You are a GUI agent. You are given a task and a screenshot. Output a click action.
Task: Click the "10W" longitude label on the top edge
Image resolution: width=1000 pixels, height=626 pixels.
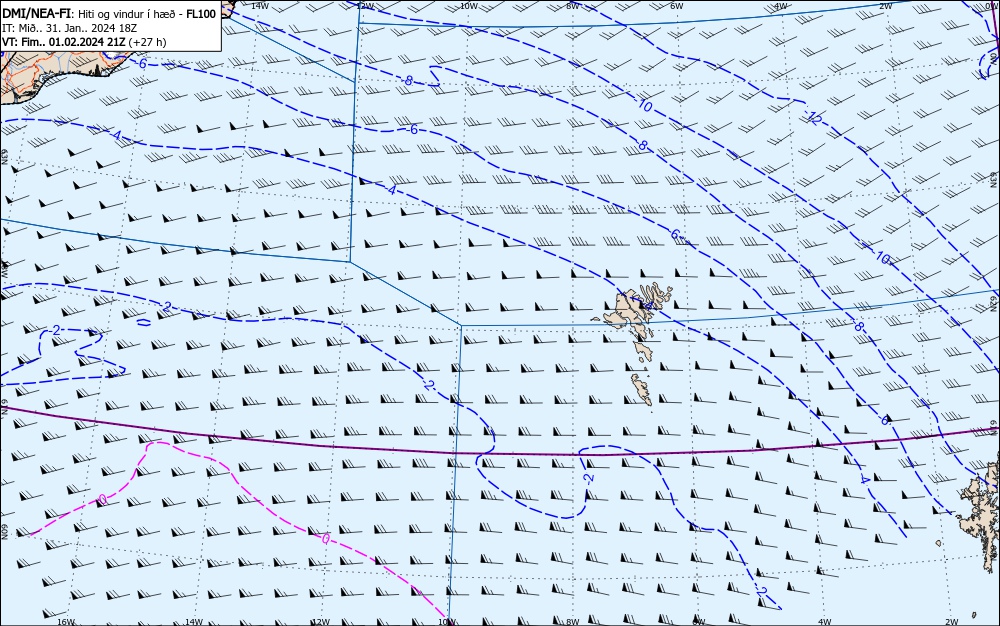469,5
